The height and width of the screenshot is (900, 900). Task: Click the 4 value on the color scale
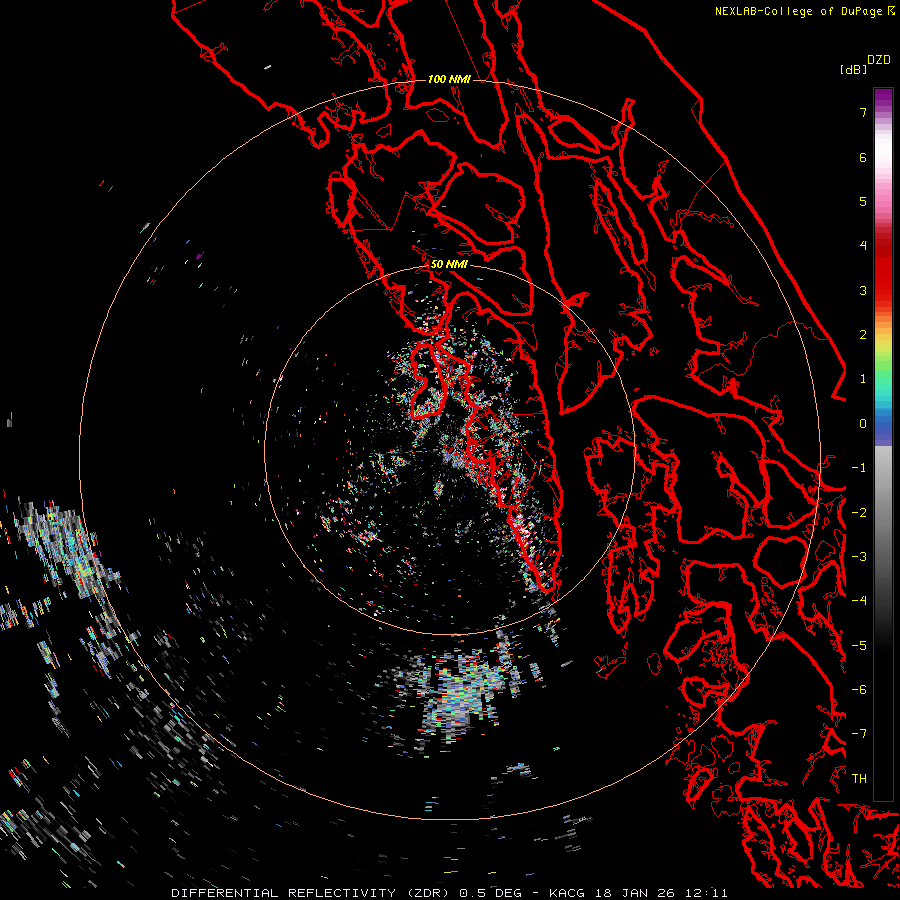(863, 246)
